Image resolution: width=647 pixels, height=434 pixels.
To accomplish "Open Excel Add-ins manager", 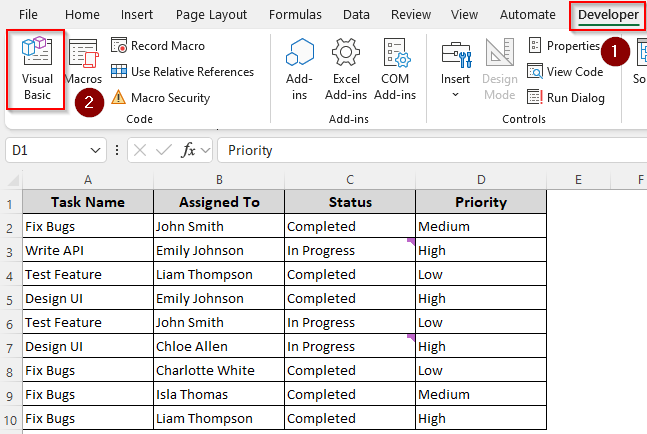I will click(346, 66).
